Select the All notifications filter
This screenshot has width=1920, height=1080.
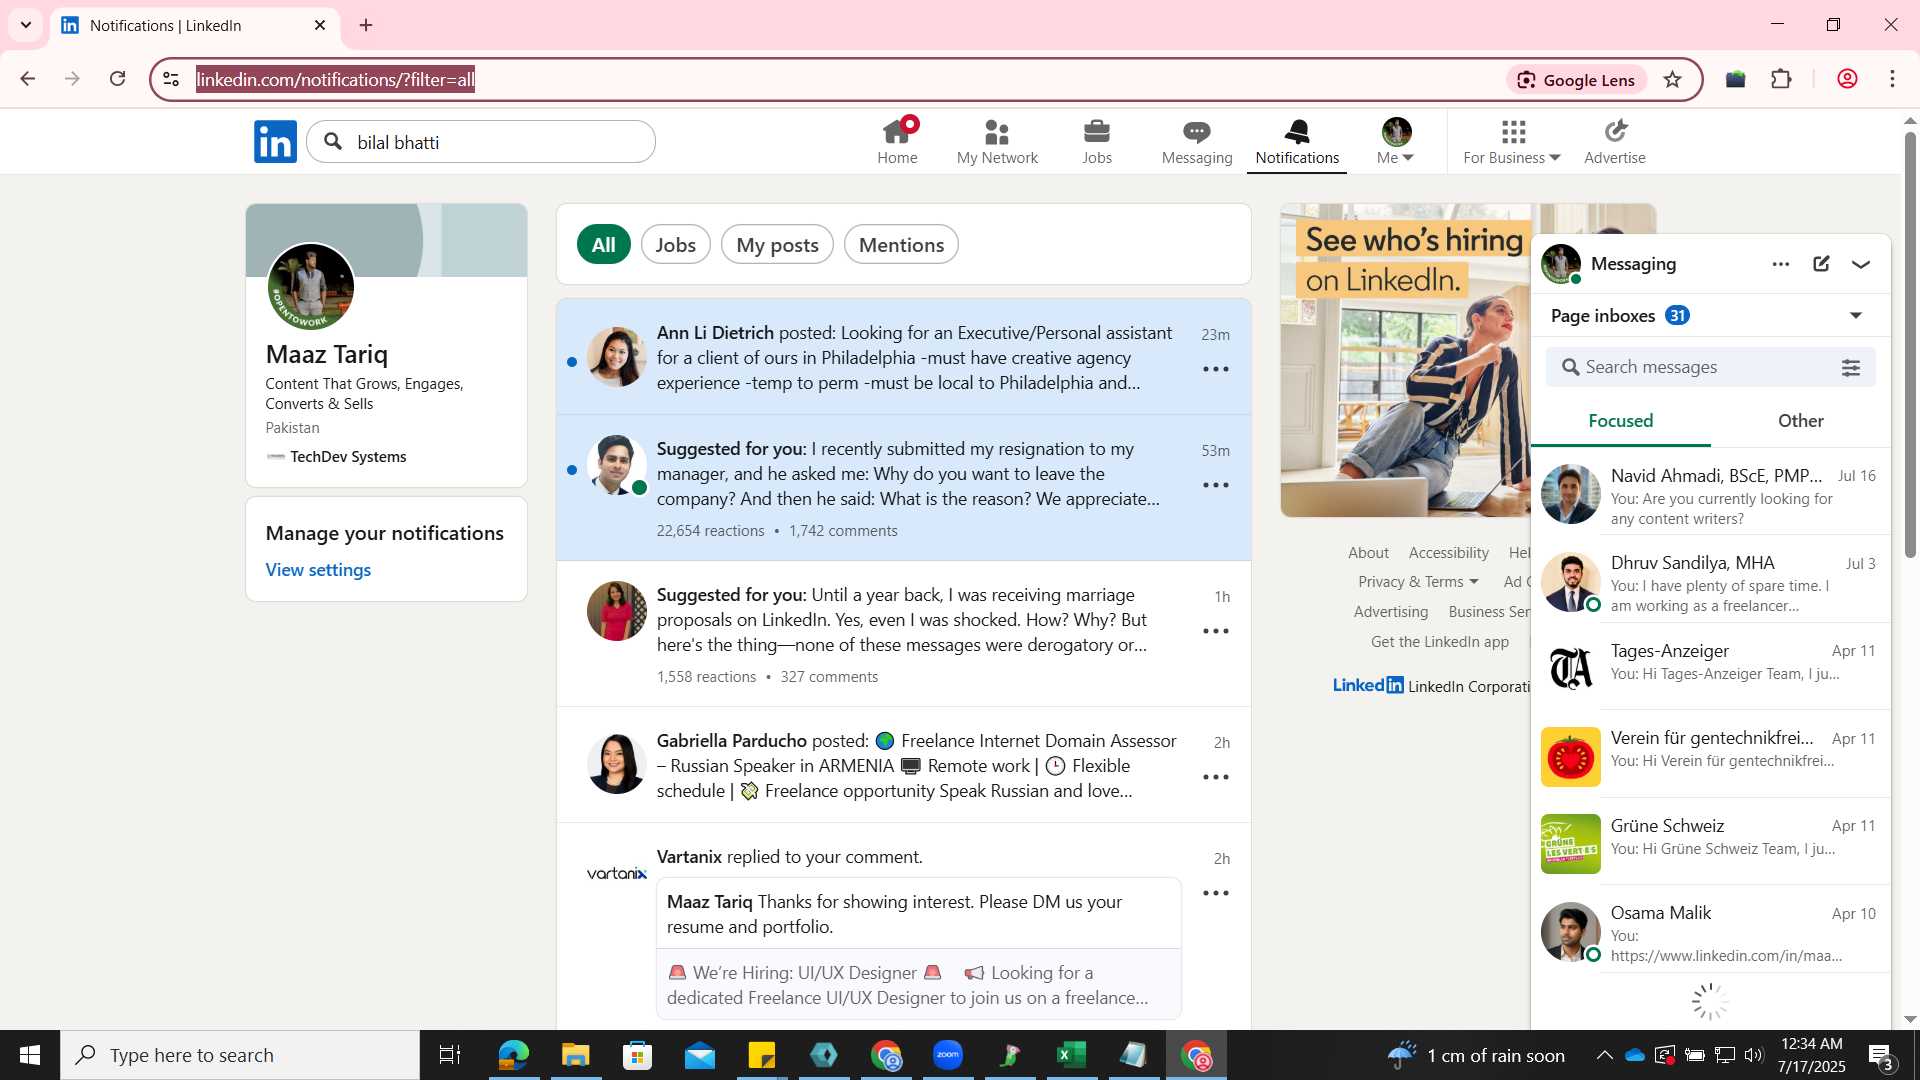click(604, 245)
